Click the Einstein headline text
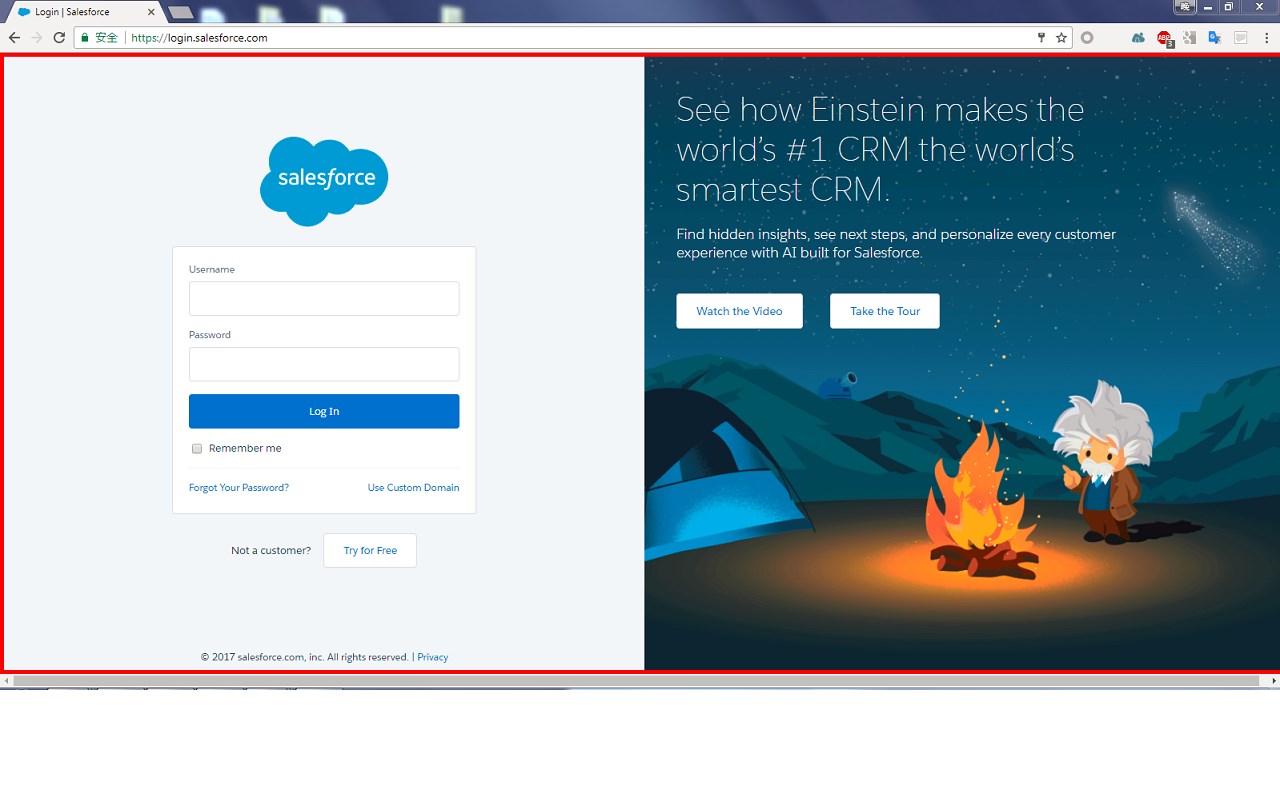Image resolution: width=1280 pixels, height=800 pixels. coord(880,149)
